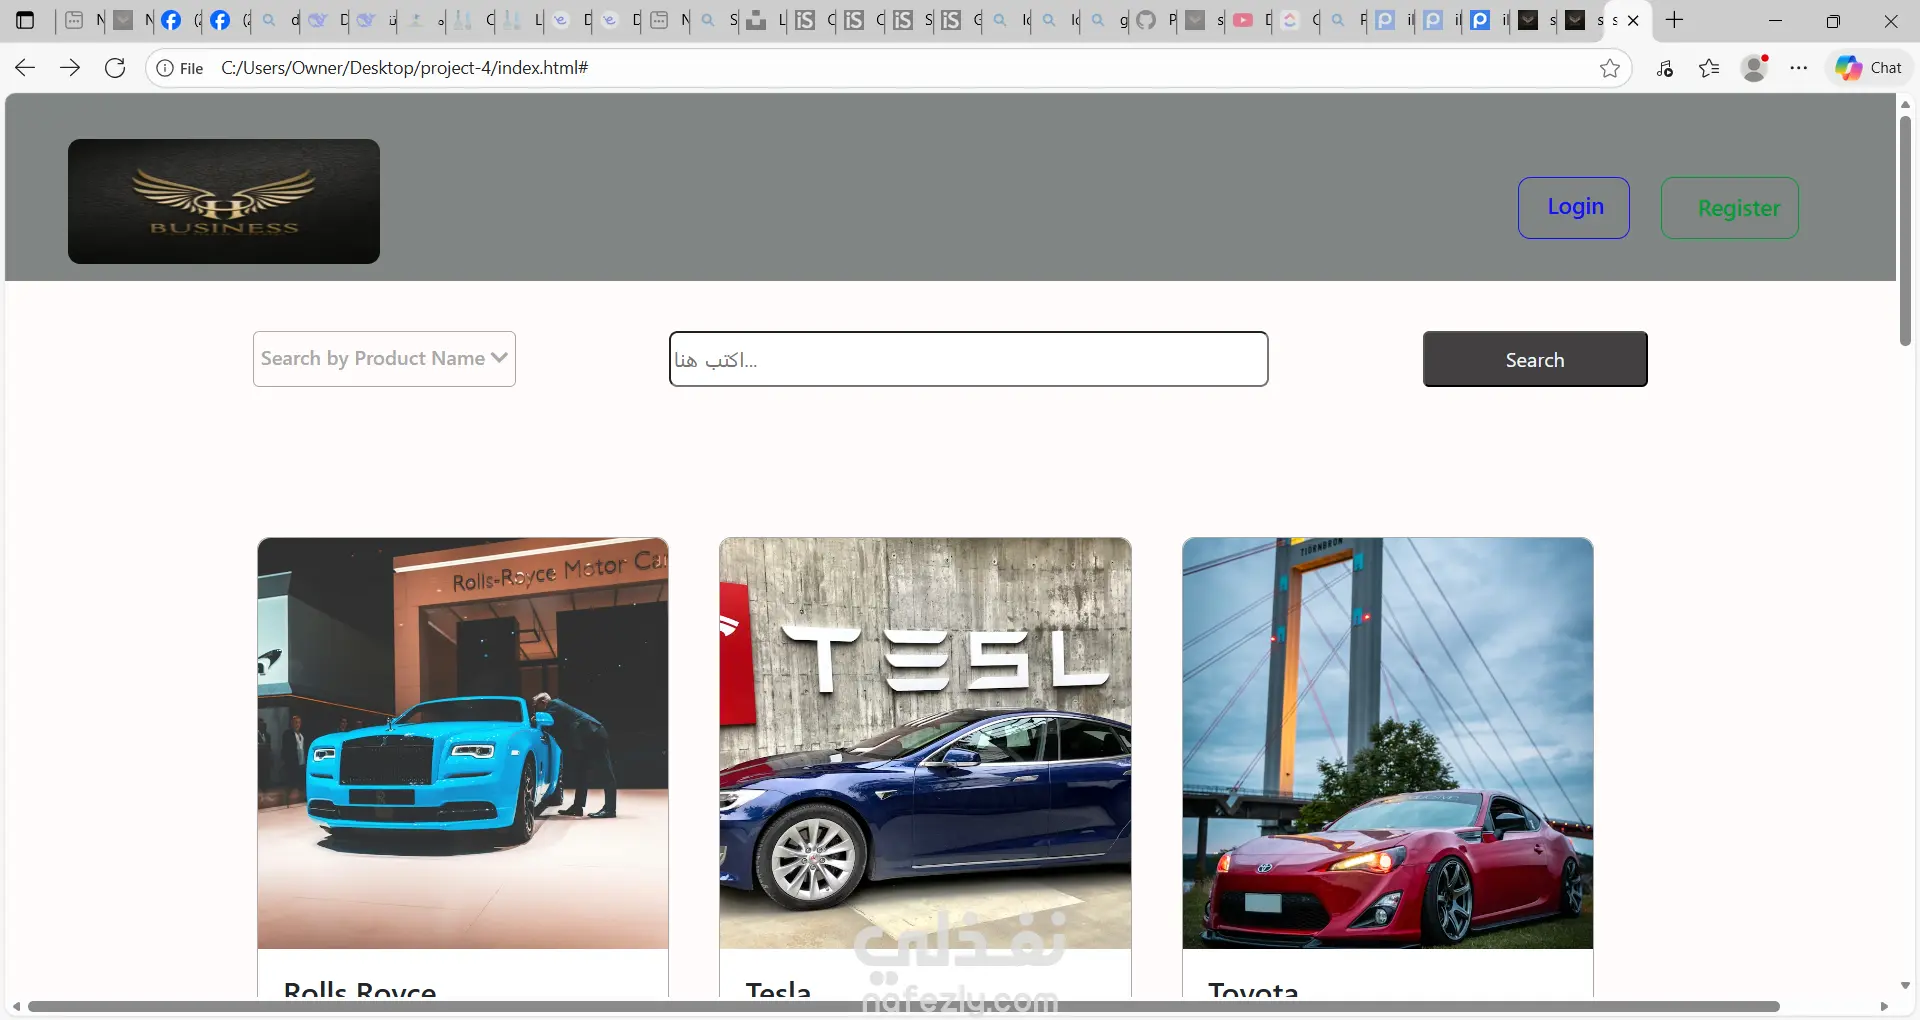Screen dimensions: 1920x1020
Task: View site information for the File page
Action: [180, 68]
